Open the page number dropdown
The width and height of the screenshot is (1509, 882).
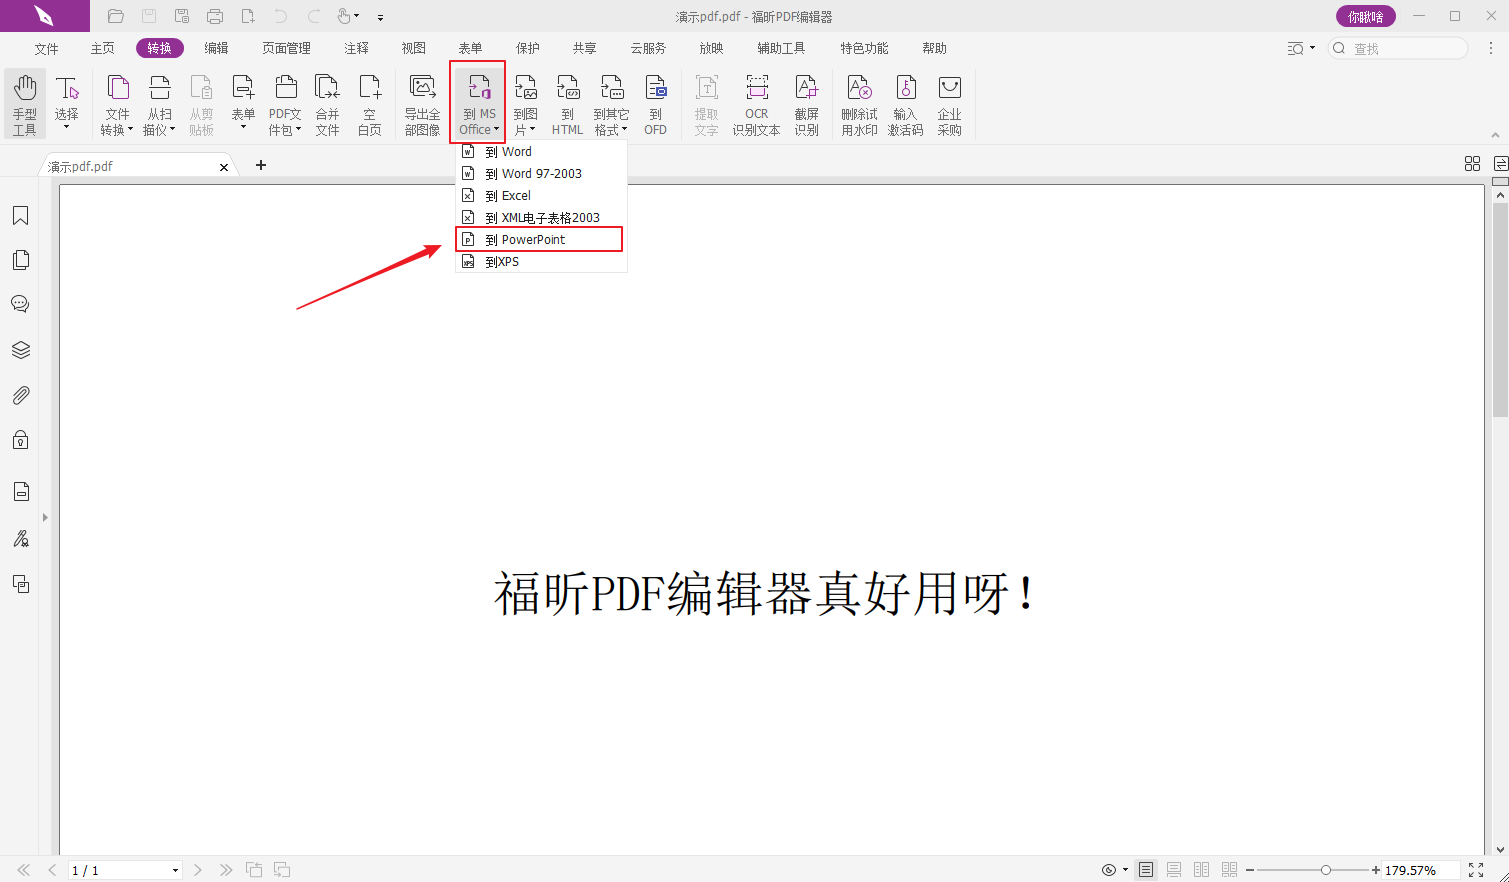click(175, 871)
